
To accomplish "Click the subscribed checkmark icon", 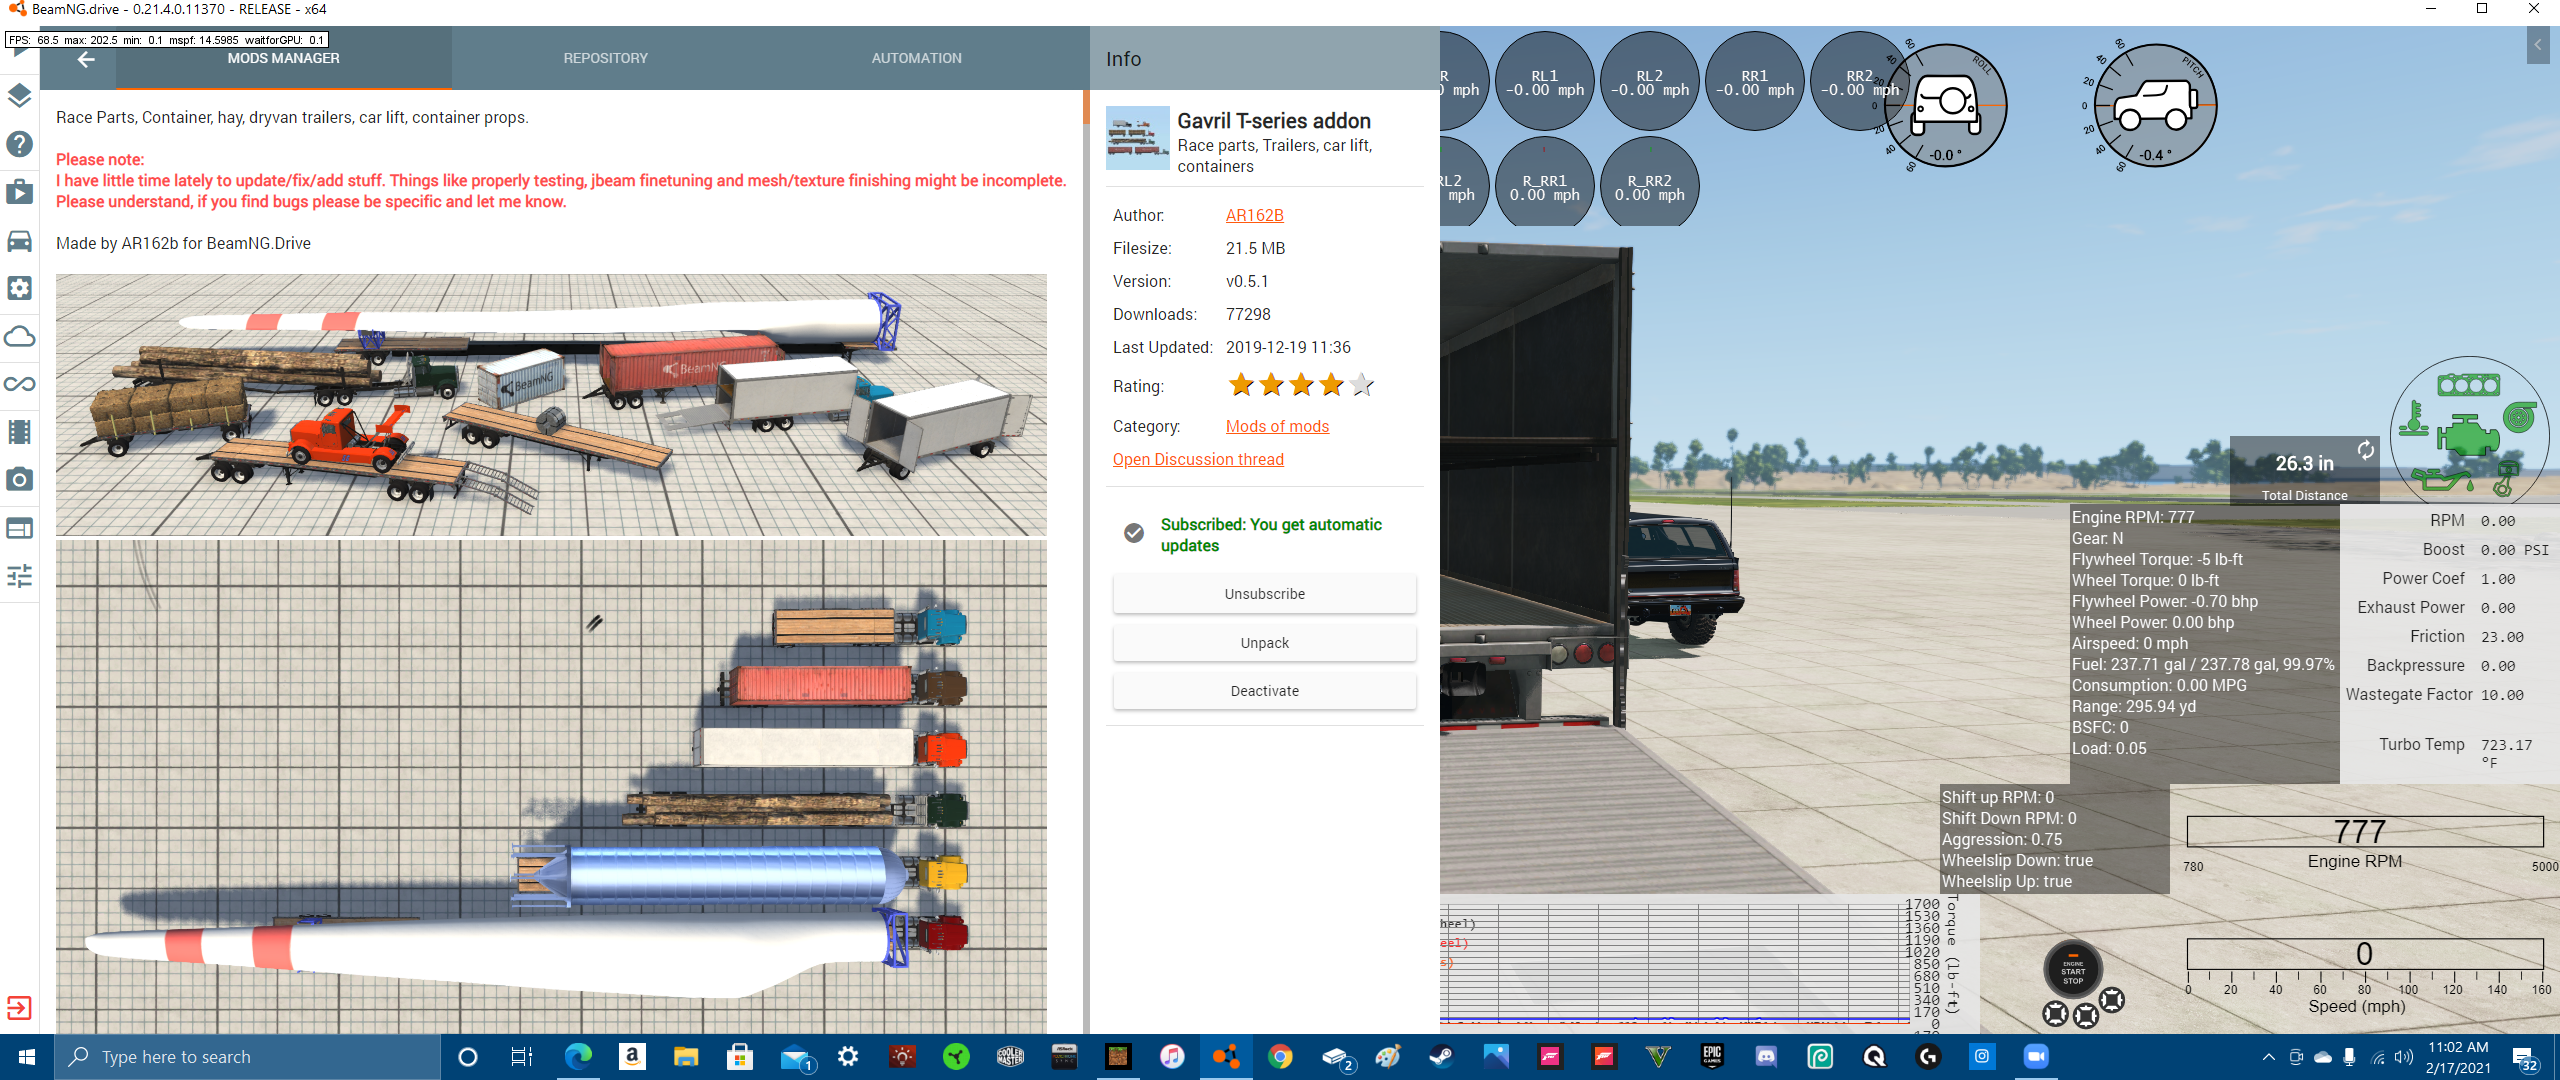I will (1134, 534).
